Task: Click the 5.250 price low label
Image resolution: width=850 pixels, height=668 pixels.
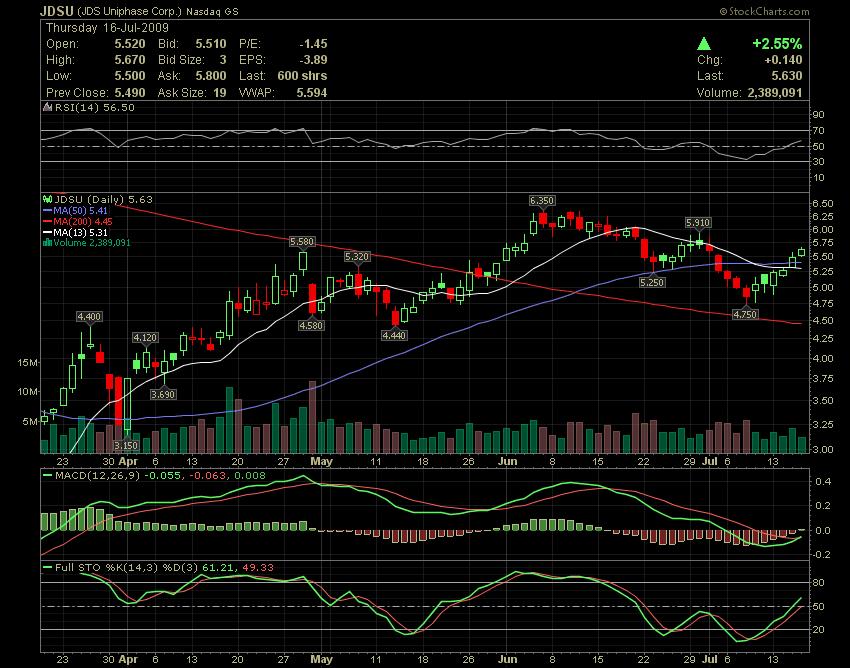Action: pyautogui.click(x=652, y=282)
